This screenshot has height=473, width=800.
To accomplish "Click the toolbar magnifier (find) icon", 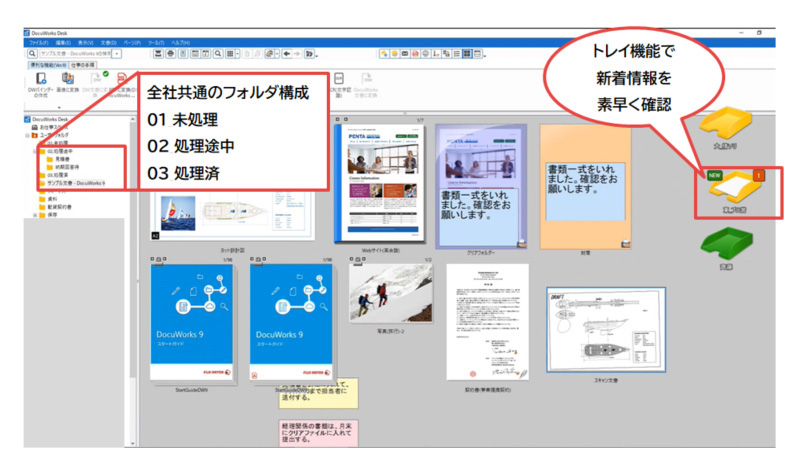I will [218, 54].
